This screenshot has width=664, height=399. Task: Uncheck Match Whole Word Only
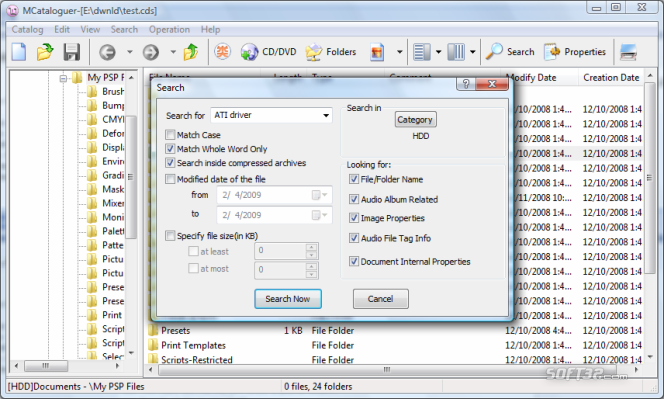(x=170, y=149)
